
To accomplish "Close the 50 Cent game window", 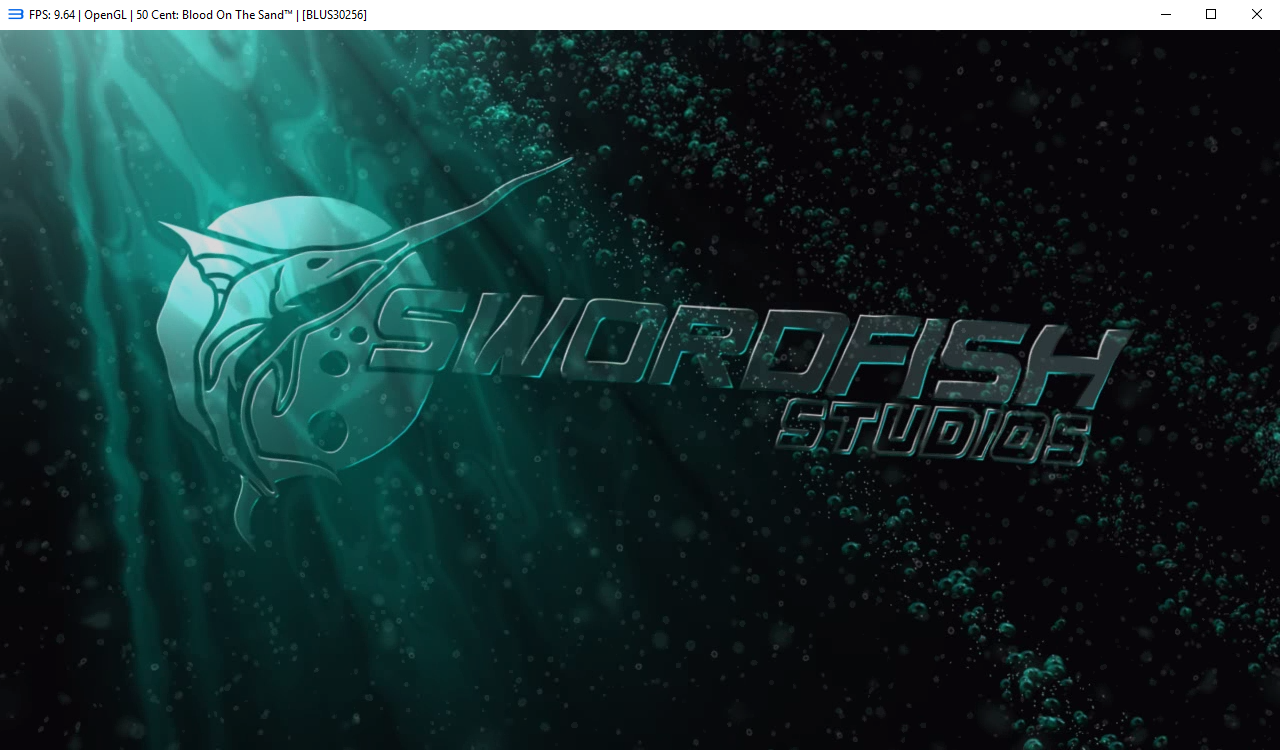I will 1257,14.
